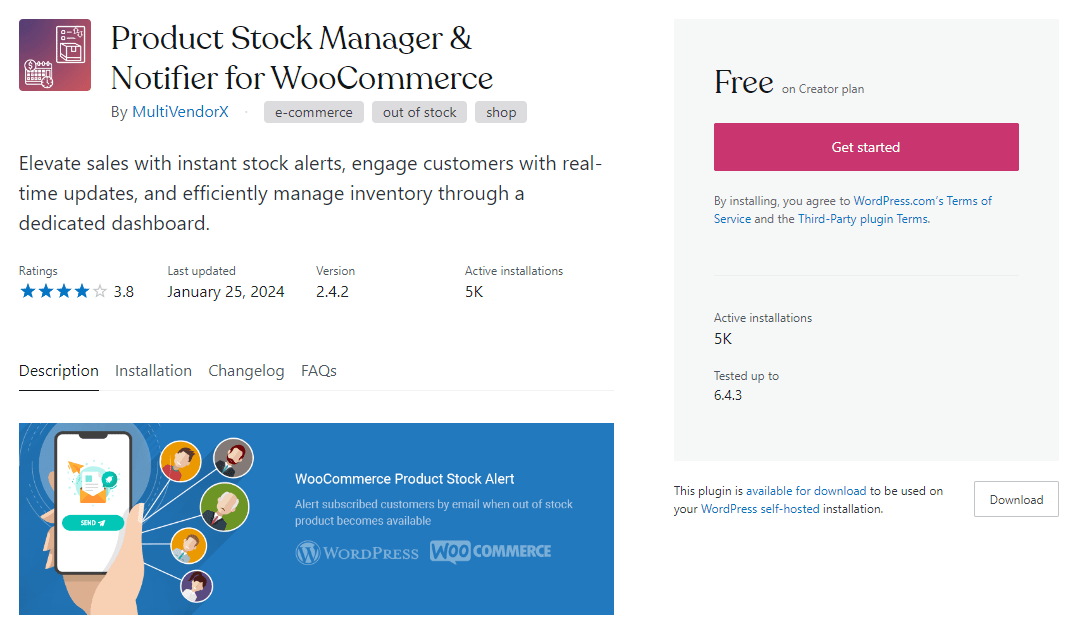Switch to the Installation tab

[x=153, y=370]
